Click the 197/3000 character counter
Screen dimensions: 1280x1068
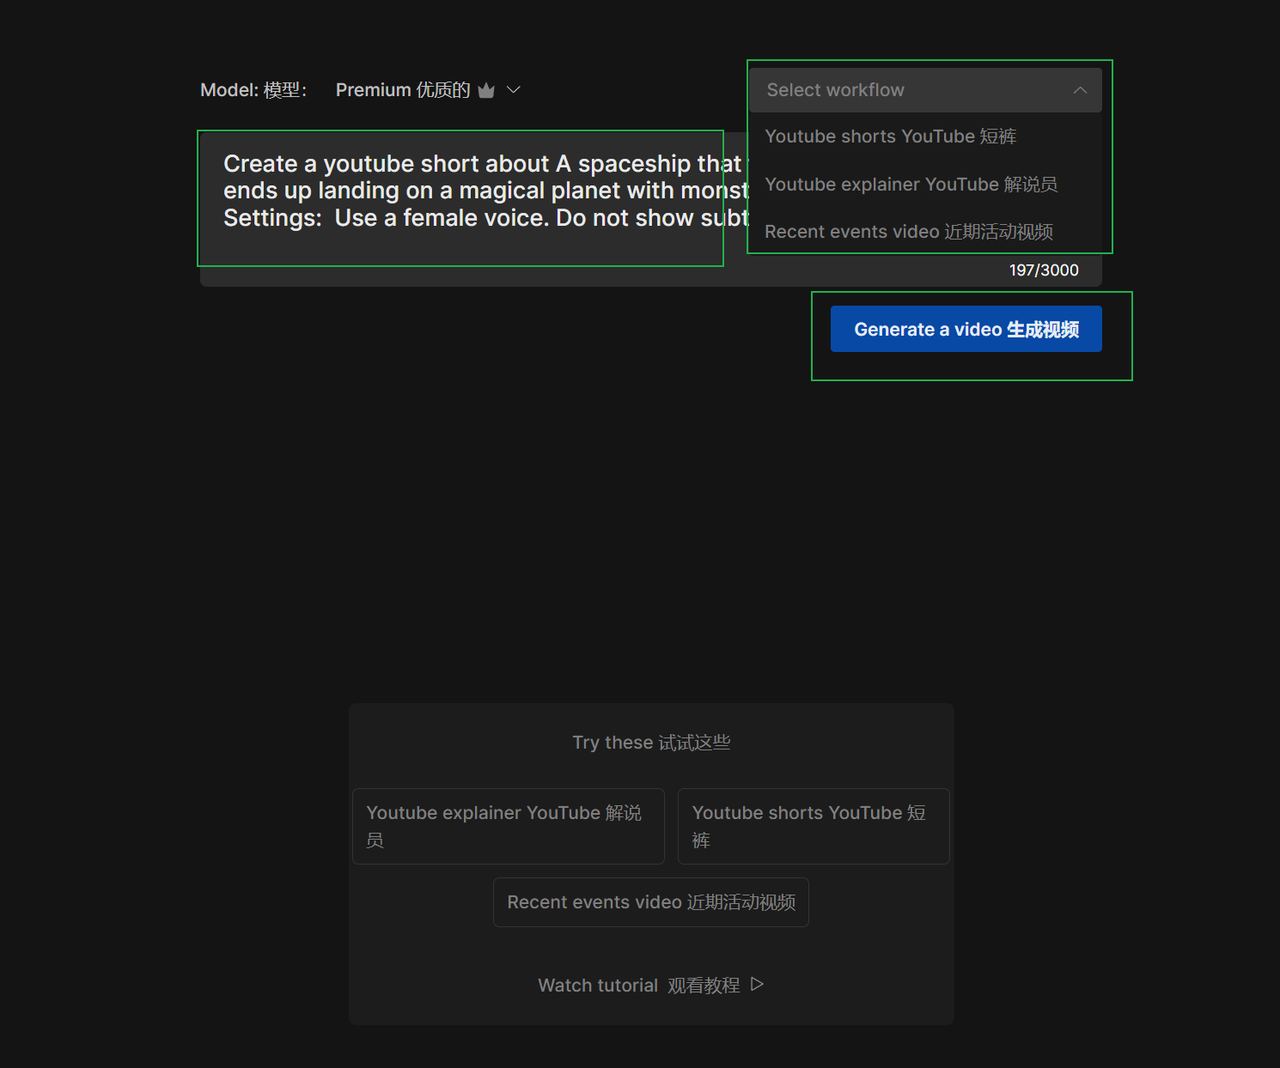[x=1044, y=270]
